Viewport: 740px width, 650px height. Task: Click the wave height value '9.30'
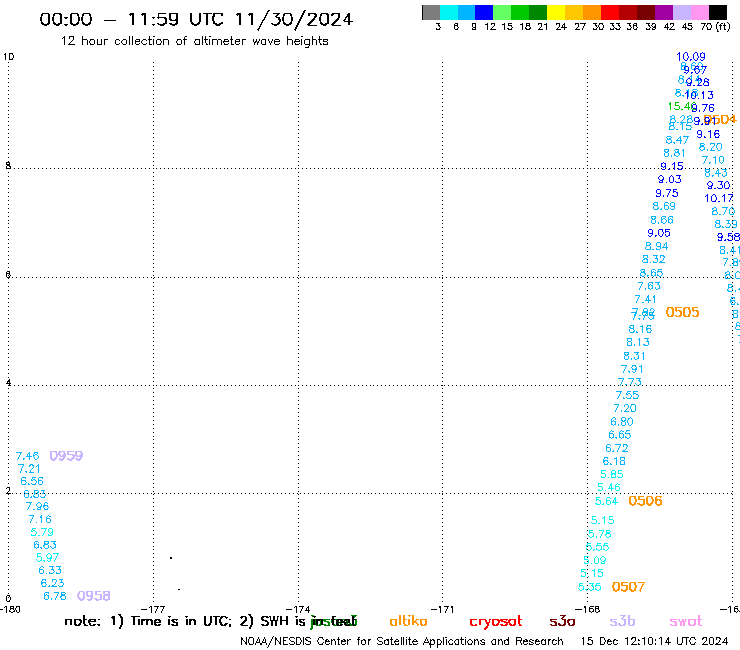pos(718,186)
